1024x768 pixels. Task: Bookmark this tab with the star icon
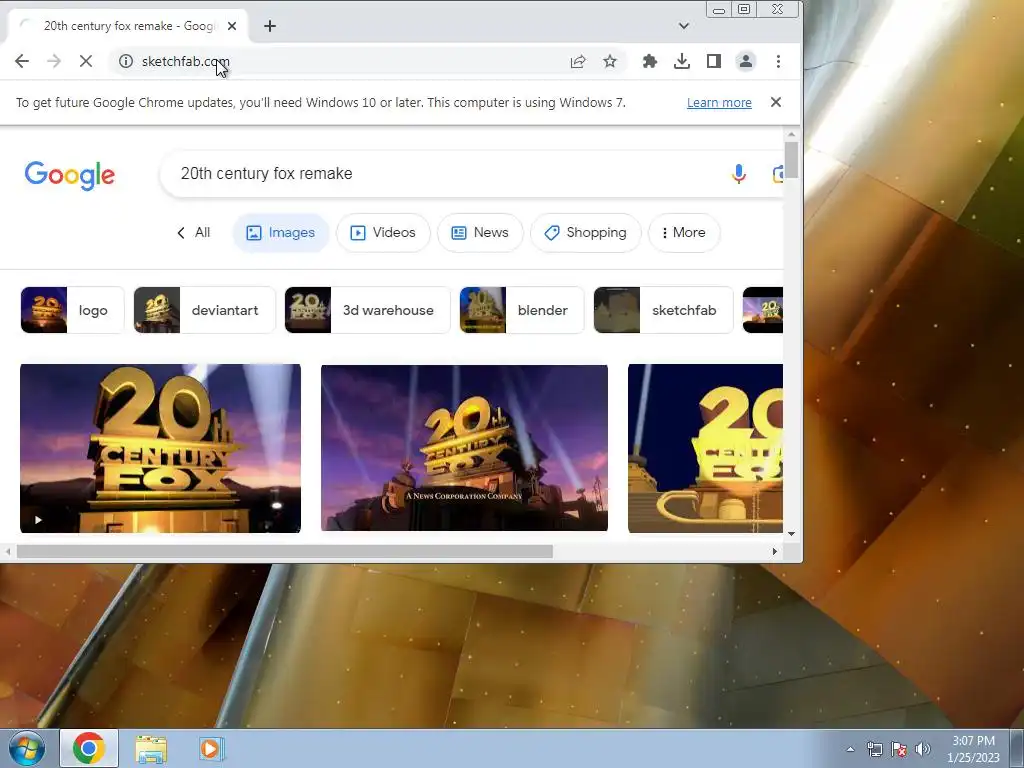pyautogui.click(x=610, y=61)
